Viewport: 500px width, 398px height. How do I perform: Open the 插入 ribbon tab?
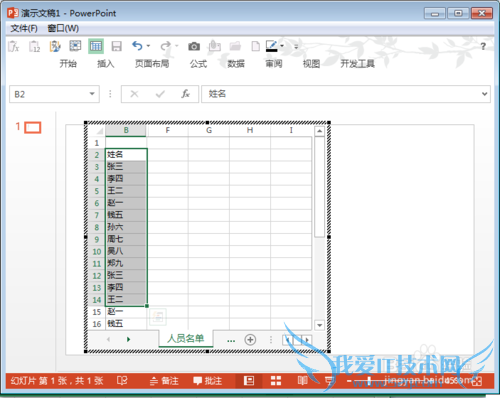click(106, 63)
